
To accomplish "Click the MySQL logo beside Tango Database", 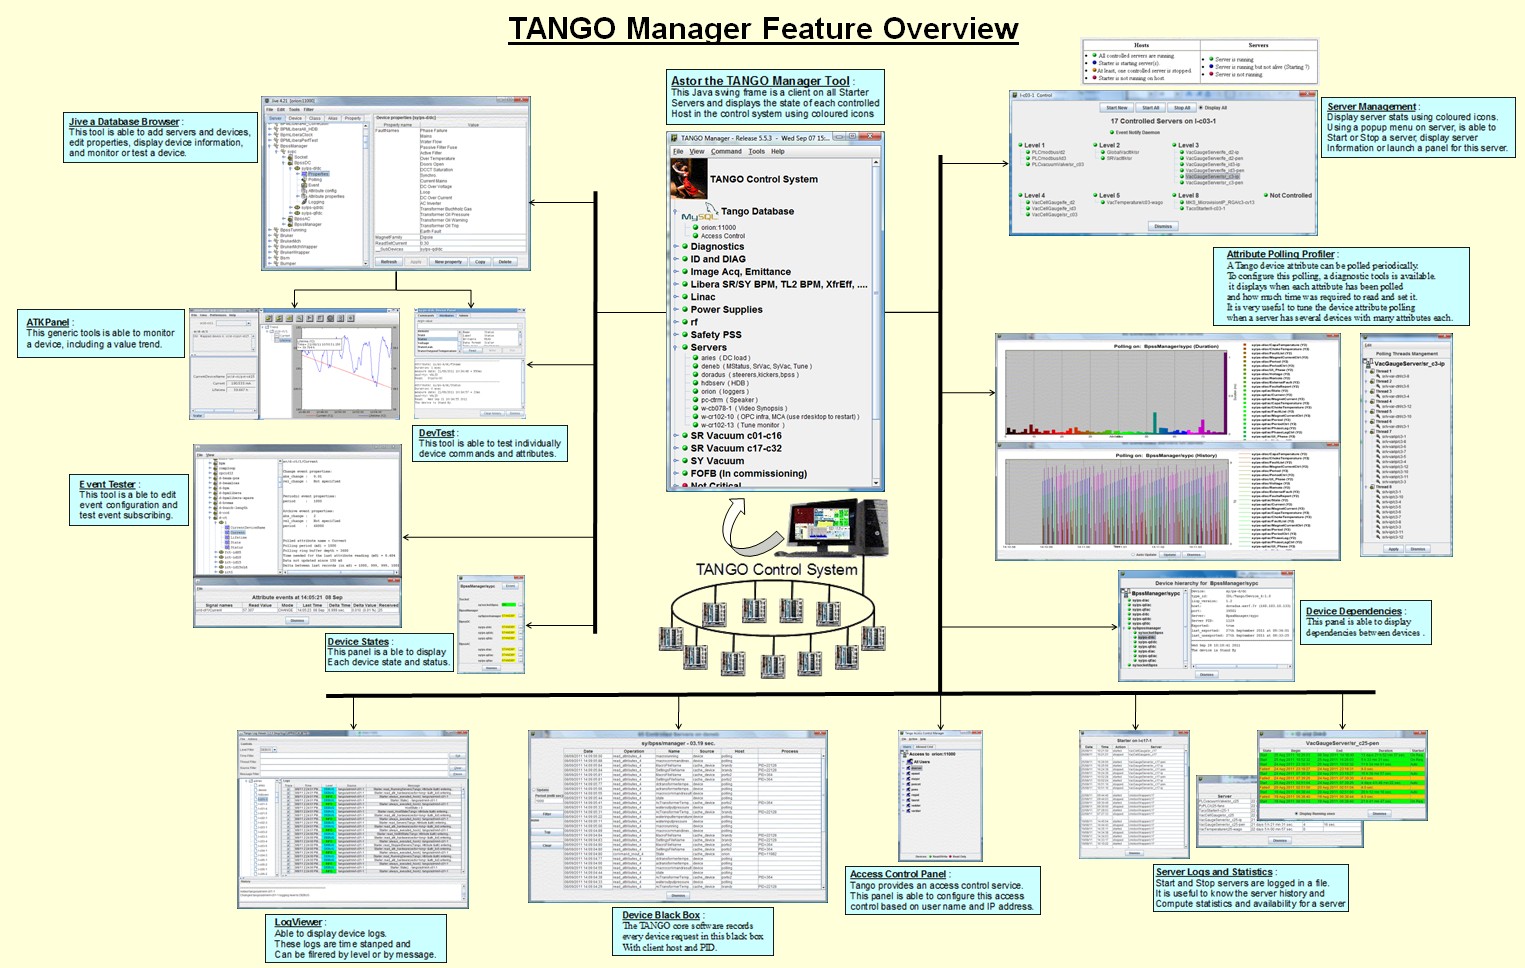I will click(699, 212).
